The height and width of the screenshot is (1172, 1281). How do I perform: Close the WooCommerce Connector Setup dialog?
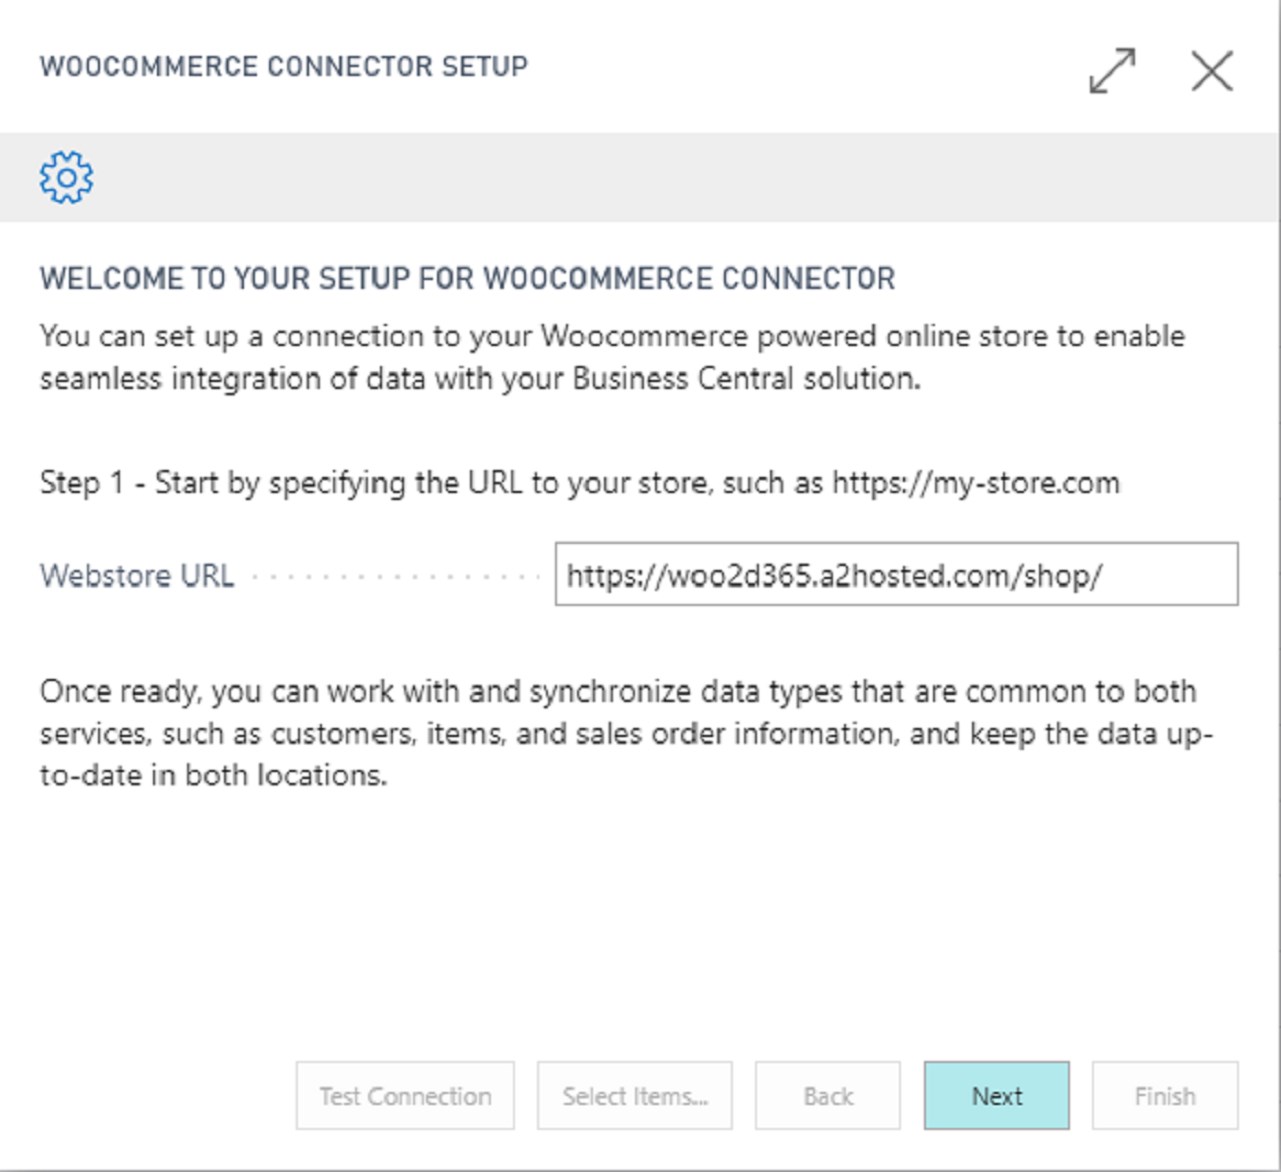(1211, 71)
